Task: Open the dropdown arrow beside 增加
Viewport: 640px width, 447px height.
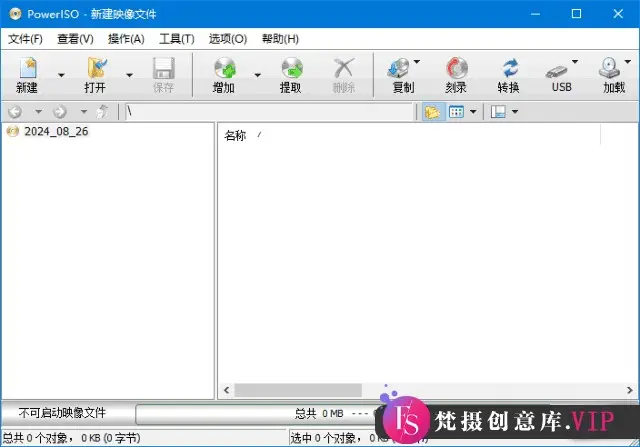Action: [258, 75]
